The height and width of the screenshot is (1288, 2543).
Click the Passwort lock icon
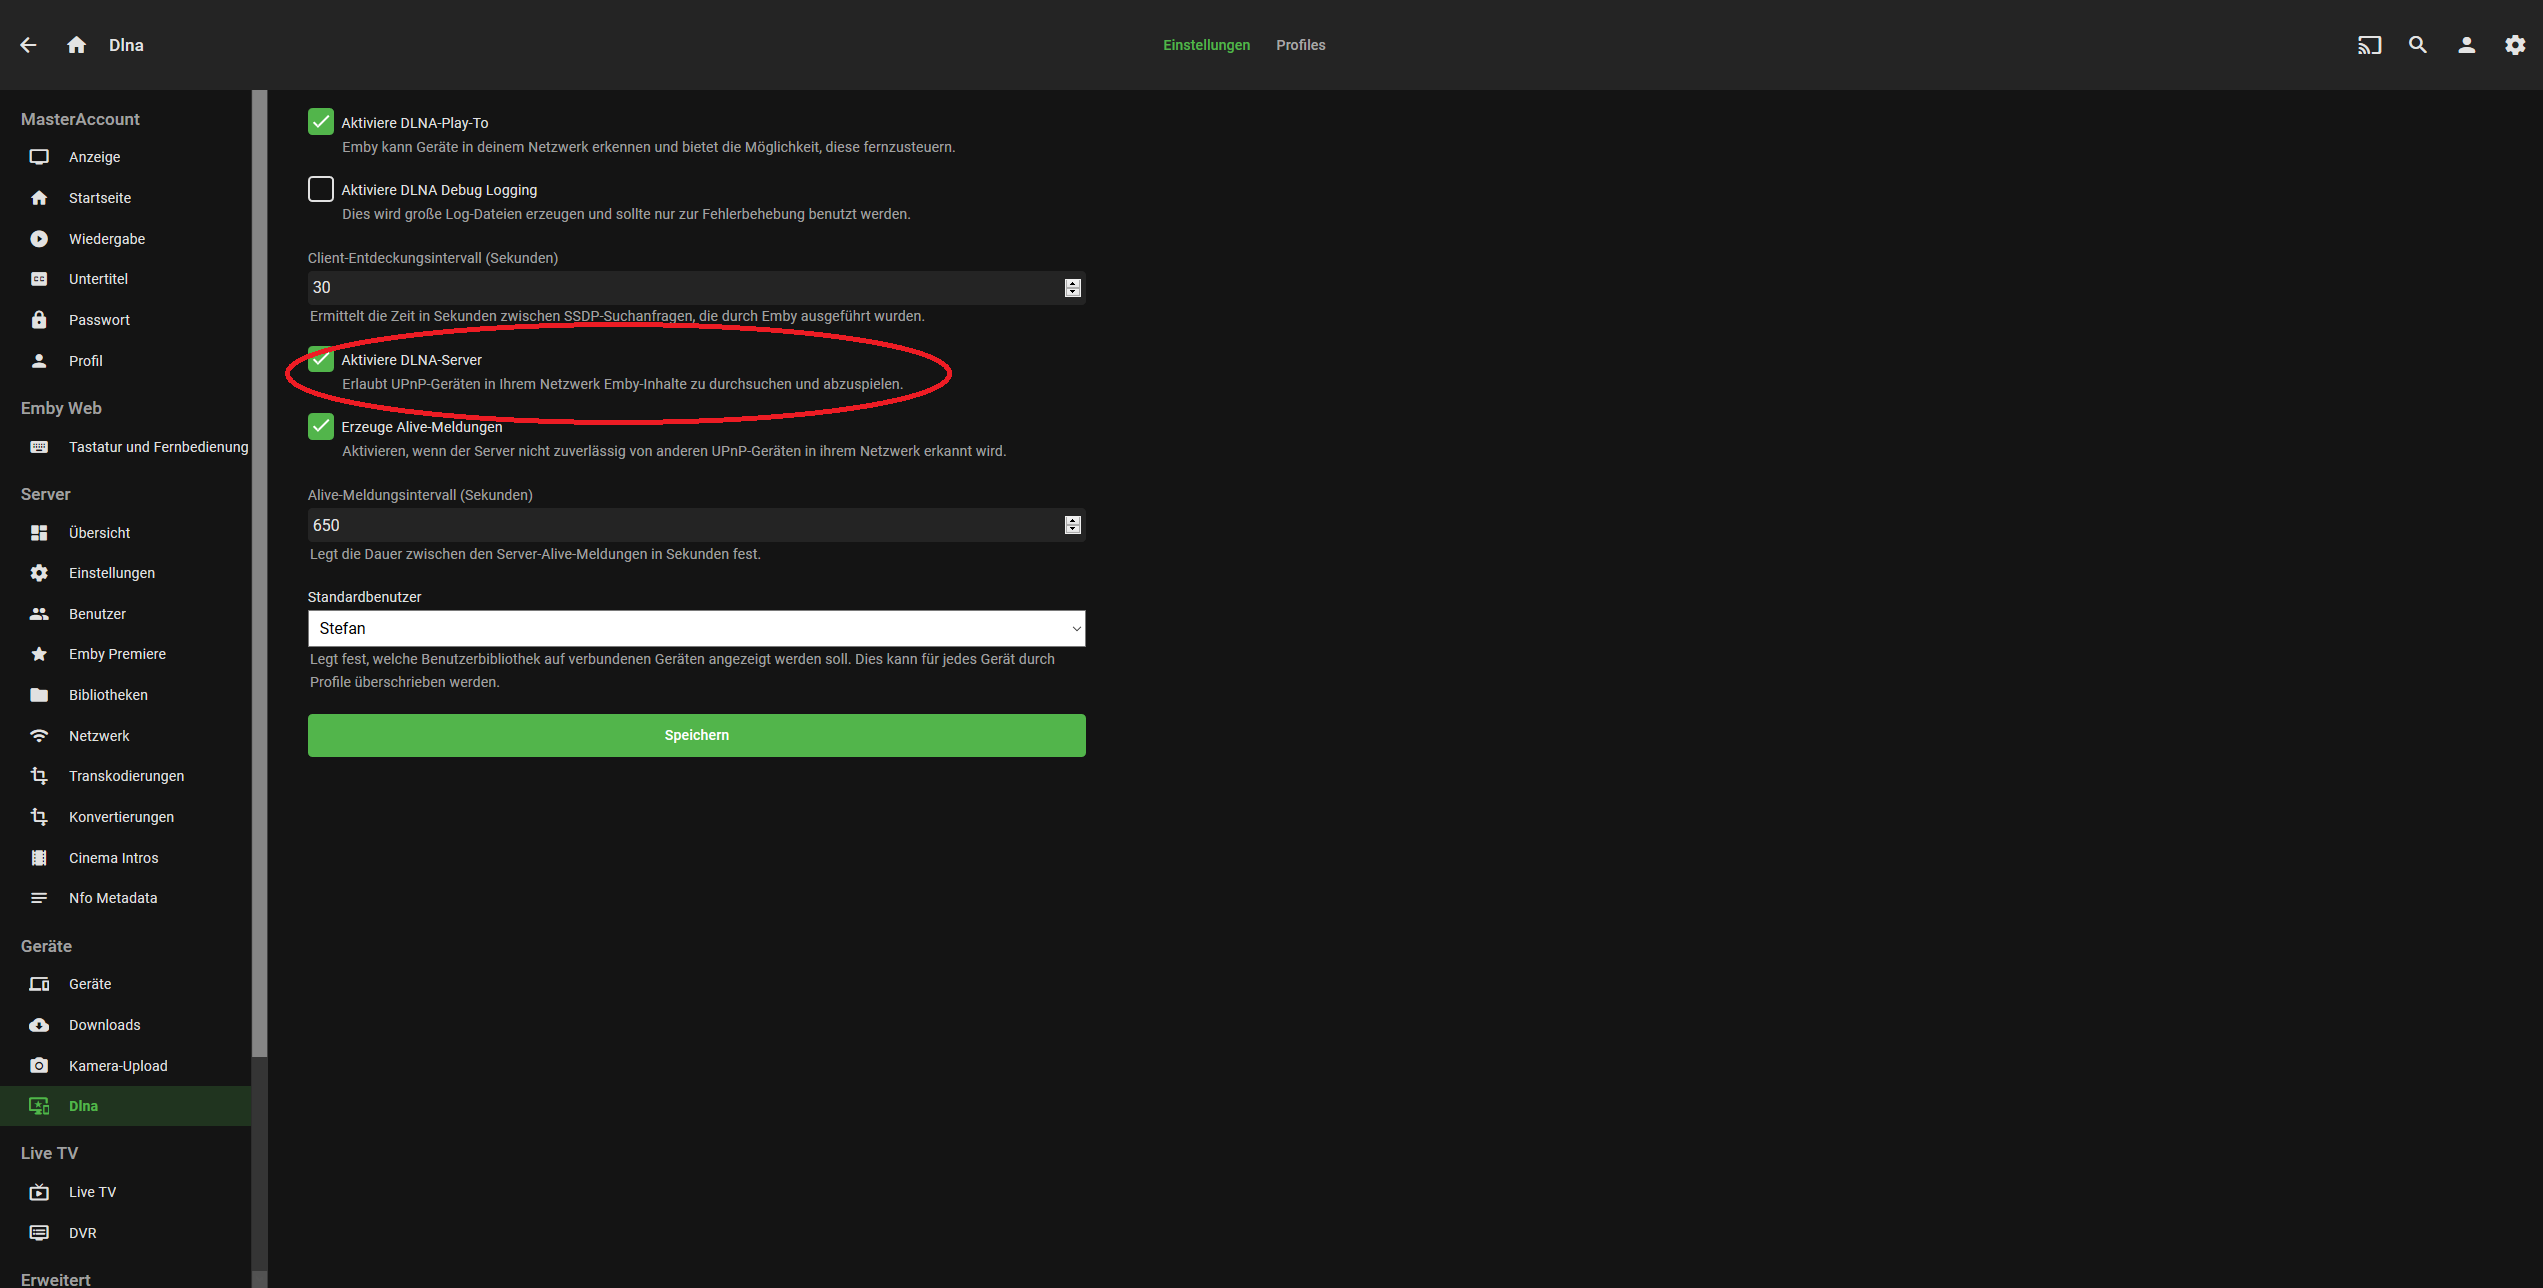click(39, 320)
